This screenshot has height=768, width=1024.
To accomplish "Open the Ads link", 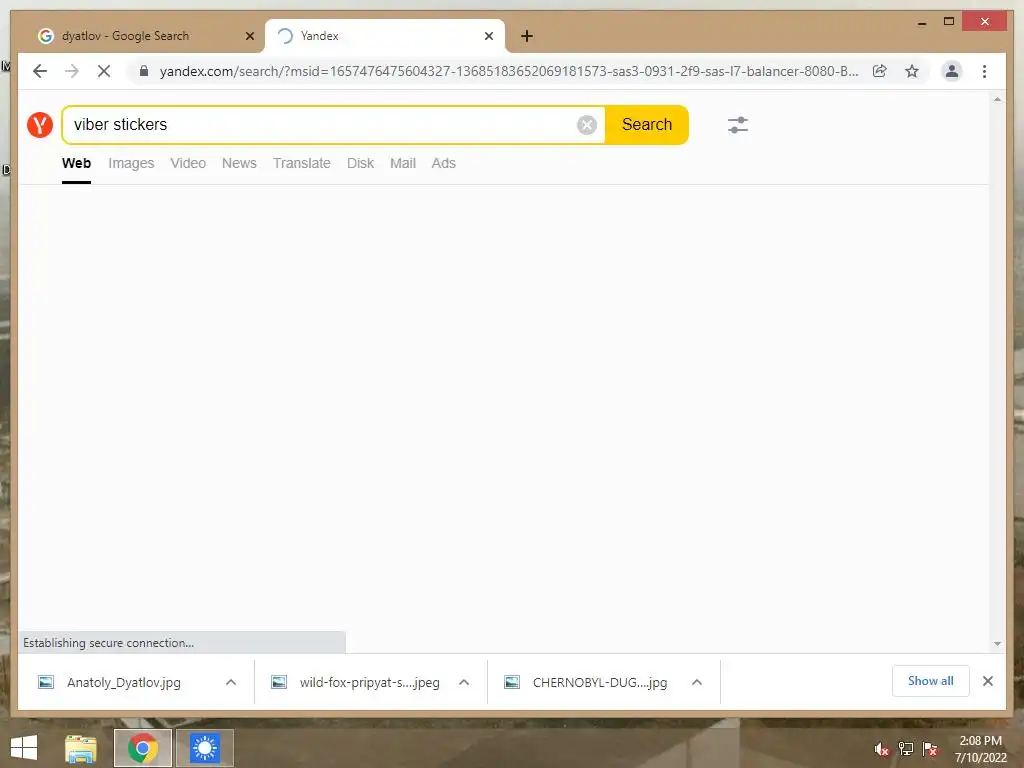I will (x=443, y=163).
